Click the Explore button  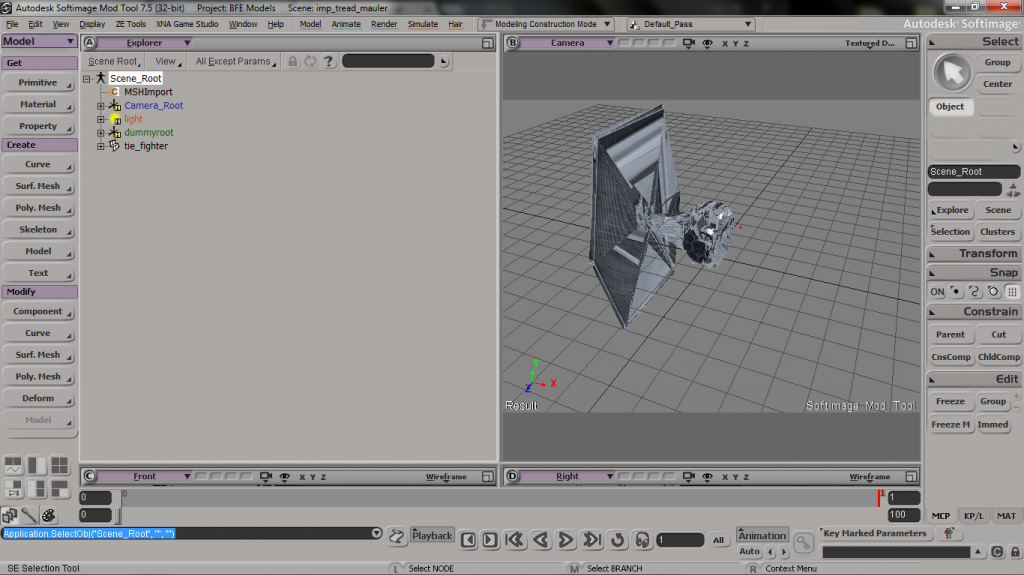point(950,210)
